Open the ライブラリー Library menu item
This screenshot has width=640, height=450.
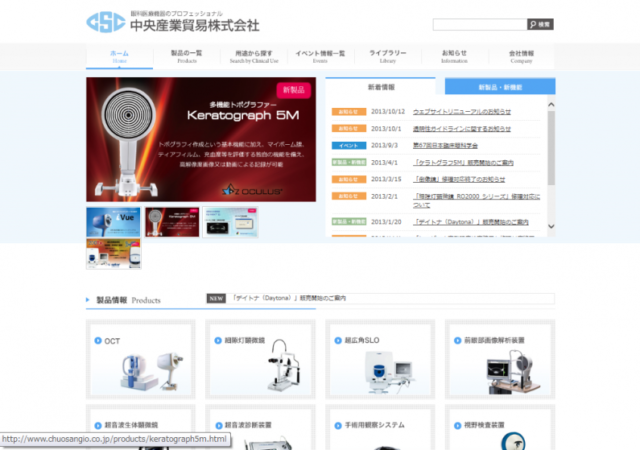388,56
